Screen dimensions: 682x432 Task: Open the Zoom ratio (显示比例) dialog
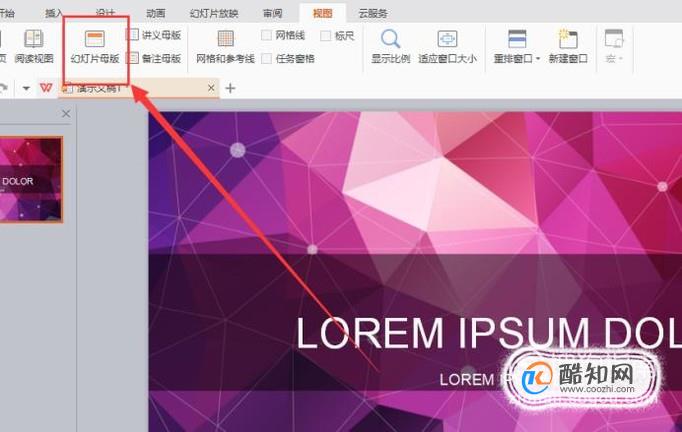point(390,47)
